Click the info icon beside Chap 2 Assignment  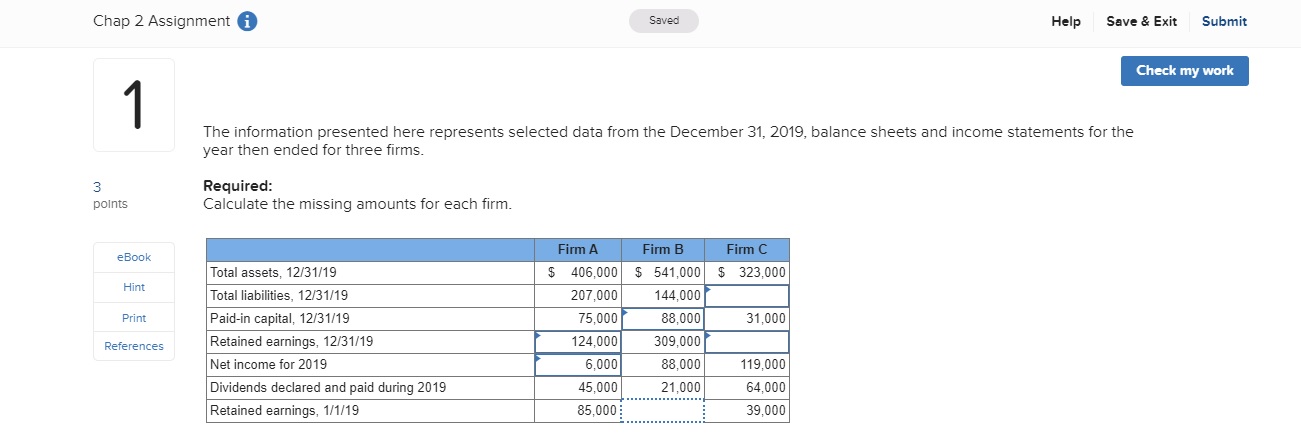pos(248,21)
